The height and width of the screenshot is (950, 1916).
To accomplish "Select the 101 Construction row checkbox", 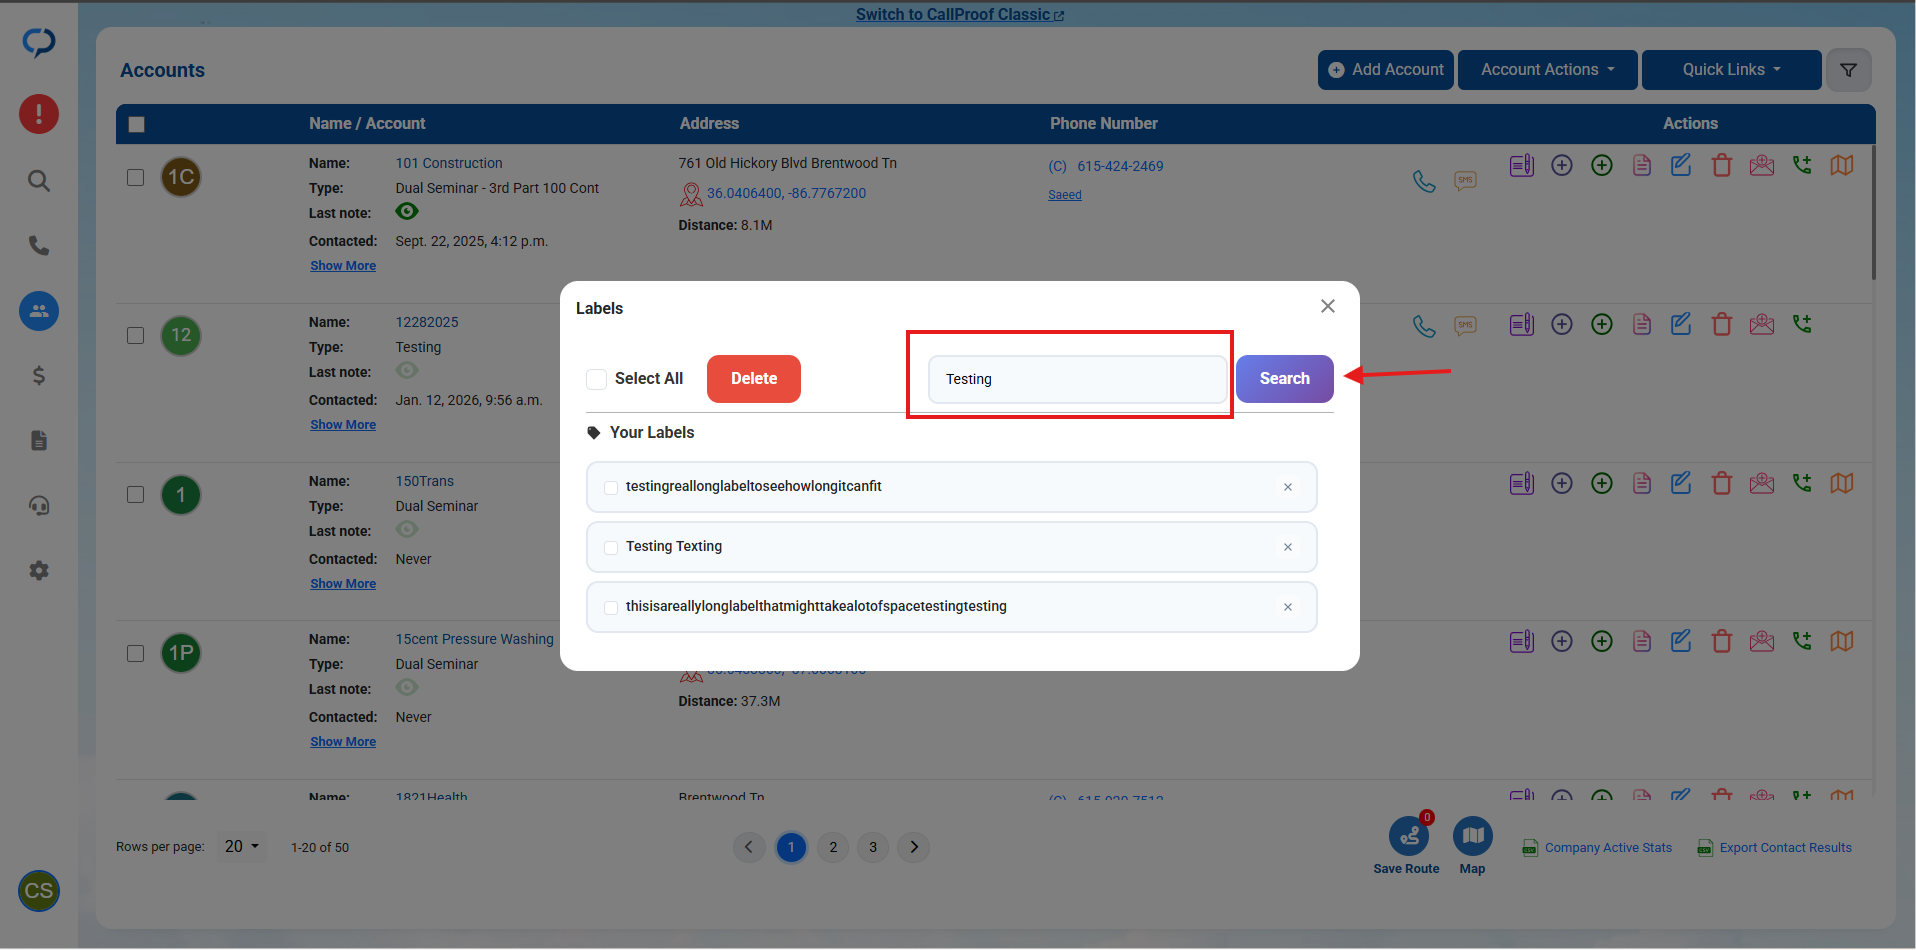I will coord(136,177).
